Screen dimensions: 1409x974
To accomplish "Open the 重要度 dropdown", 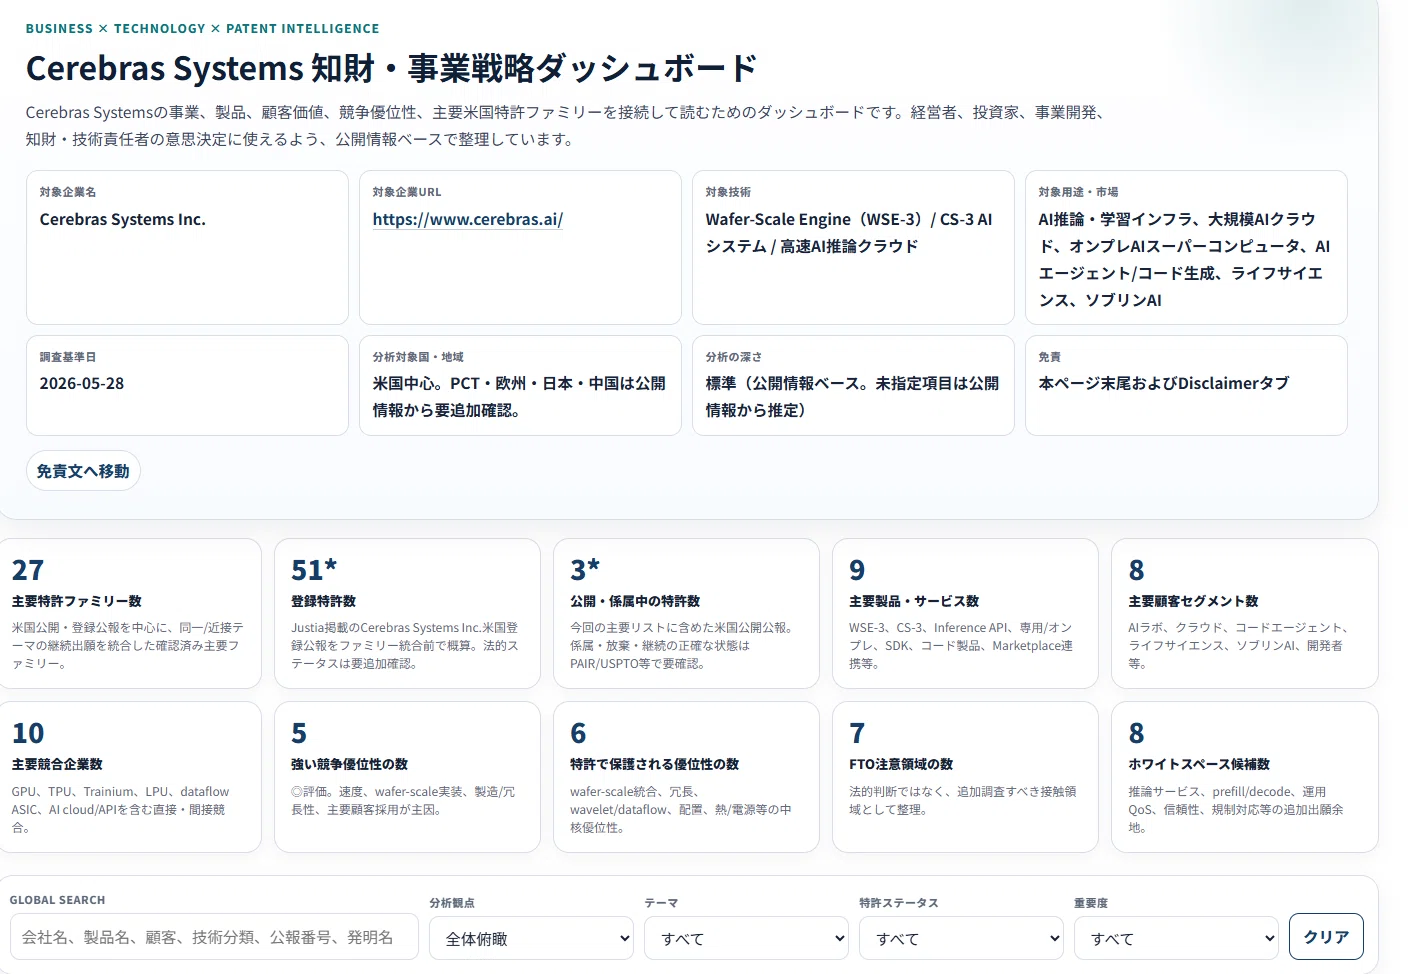I will pyautogui.click(x=1177, y=938).
